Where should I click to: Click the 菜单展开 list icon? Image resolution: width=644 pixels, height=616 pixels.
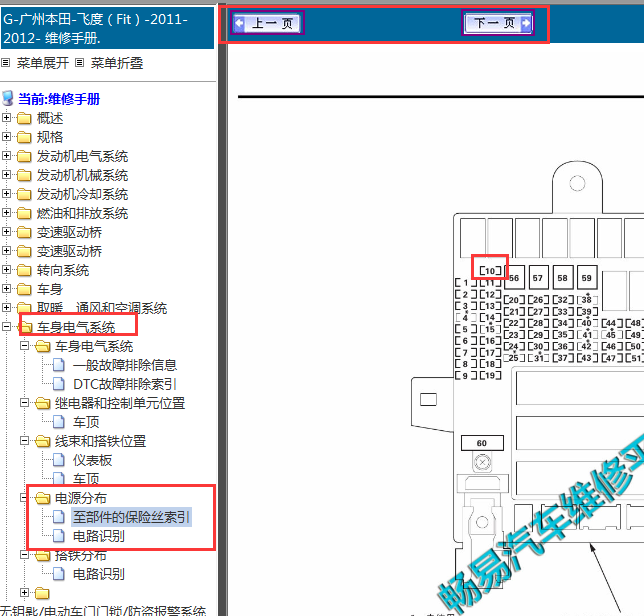click(5, 63)
